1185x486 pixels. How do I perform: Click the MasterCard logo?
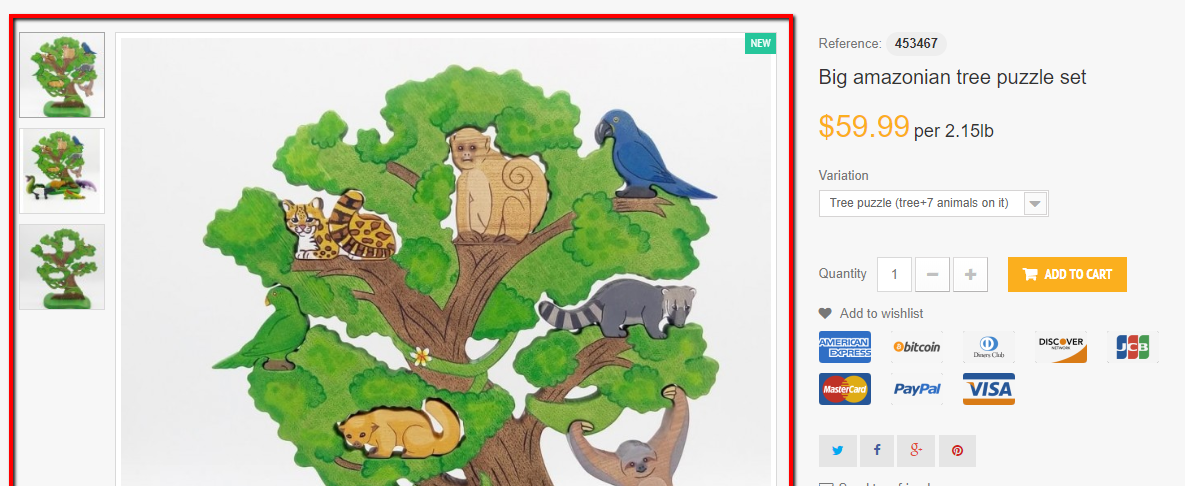point(845,388)
